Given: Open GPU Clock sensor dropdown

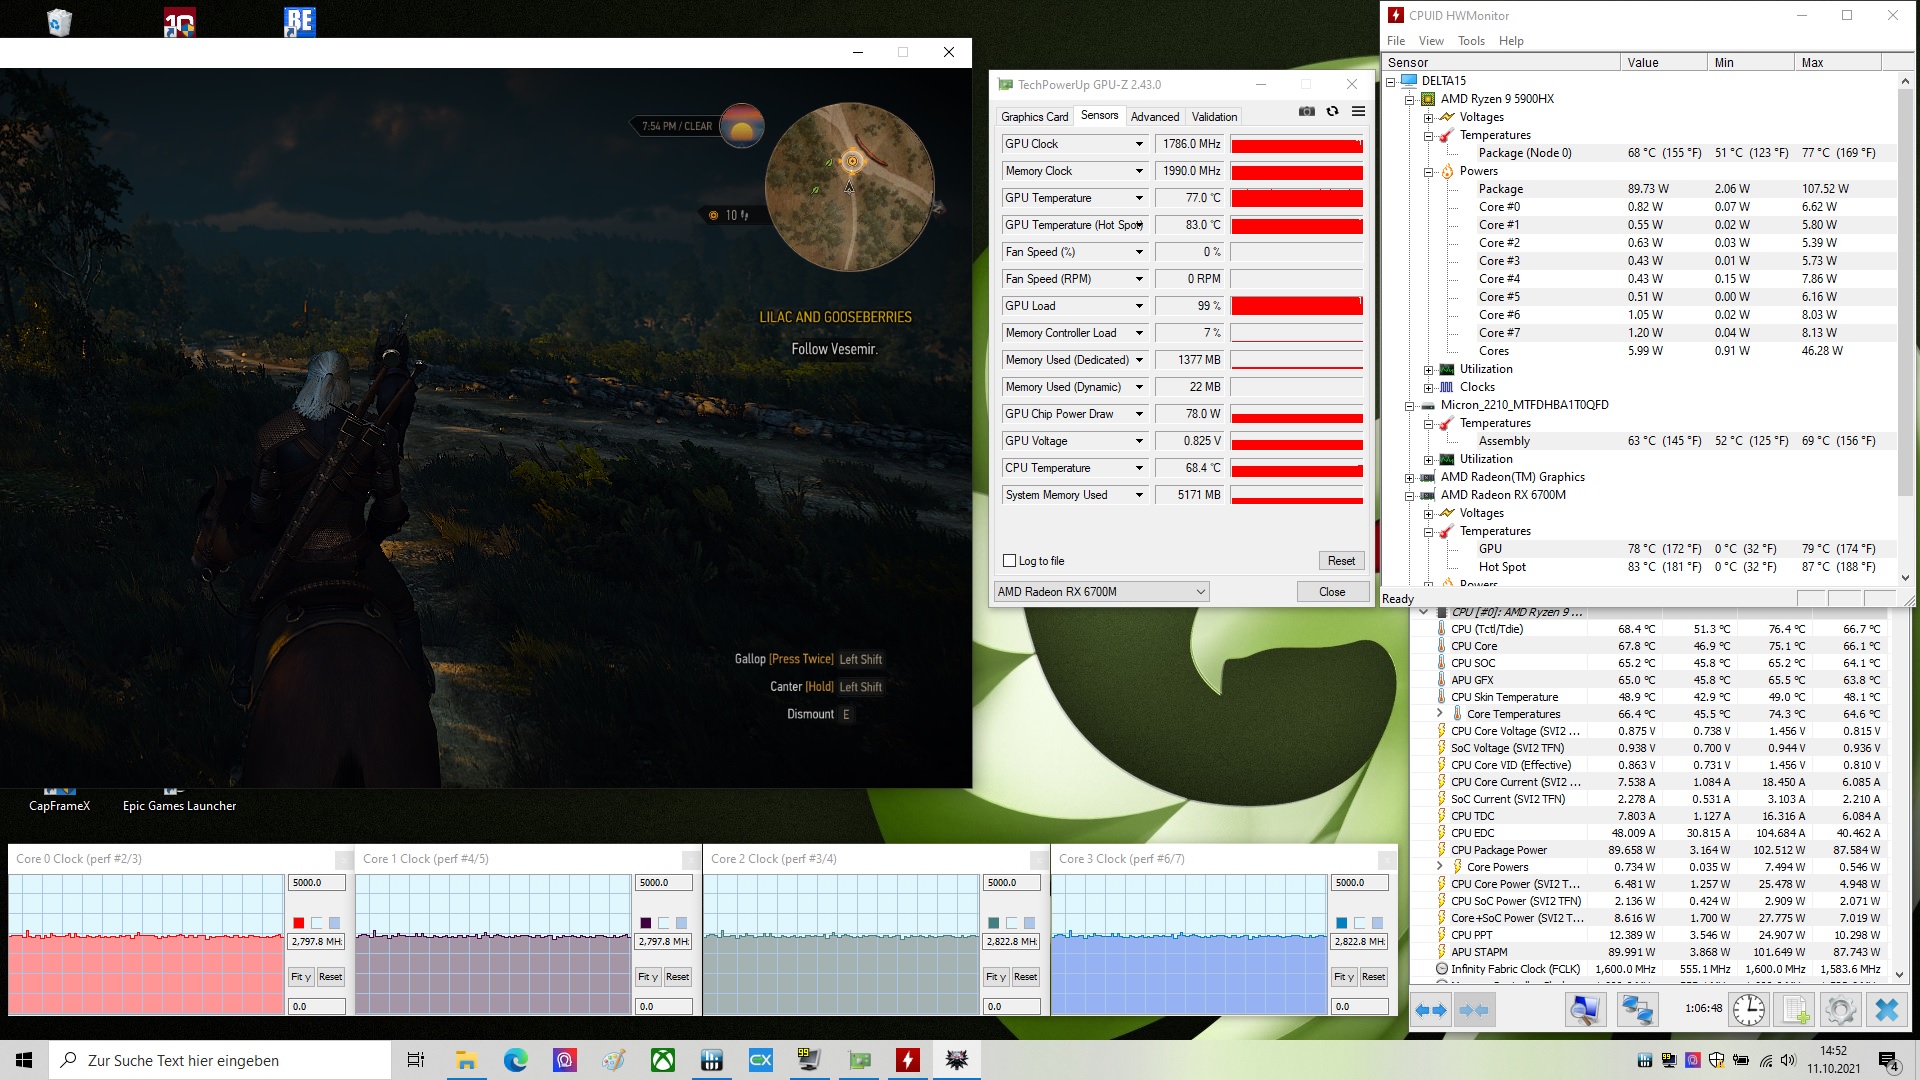Looking at the screenshot, I should pos(1138,144).
